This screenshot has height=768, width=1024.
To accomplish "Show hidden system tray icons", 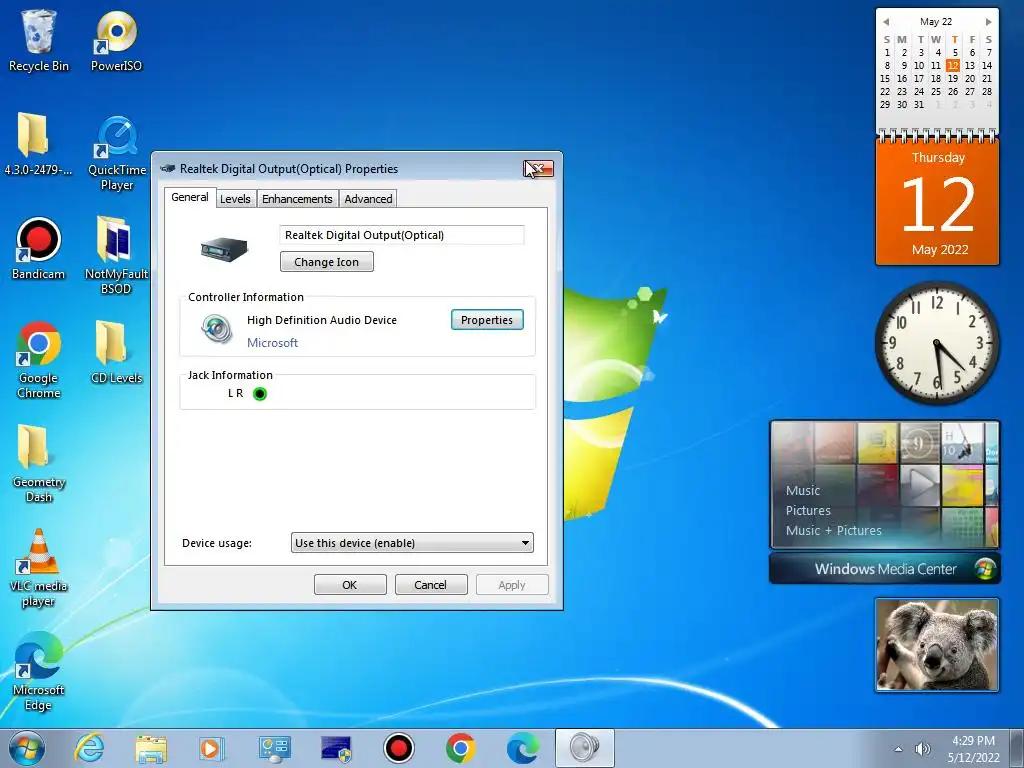I will (x=899, y=749).
